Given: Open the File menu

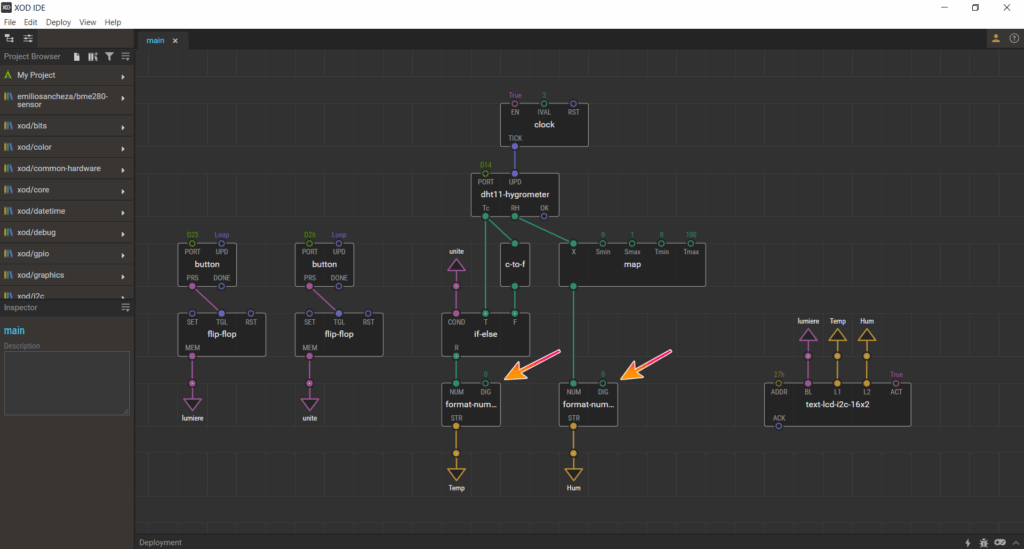Looking at the screenshot, I should [10, 22].
